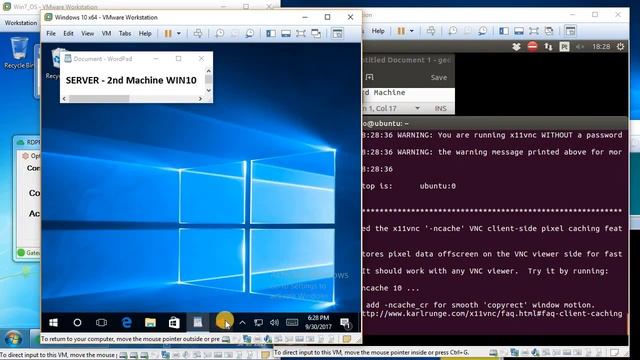Click the Ln 1, Col 17 status in gedit
Image resolution: width=640 pixels, height=360 pixels.
click(x=380, y=108)
